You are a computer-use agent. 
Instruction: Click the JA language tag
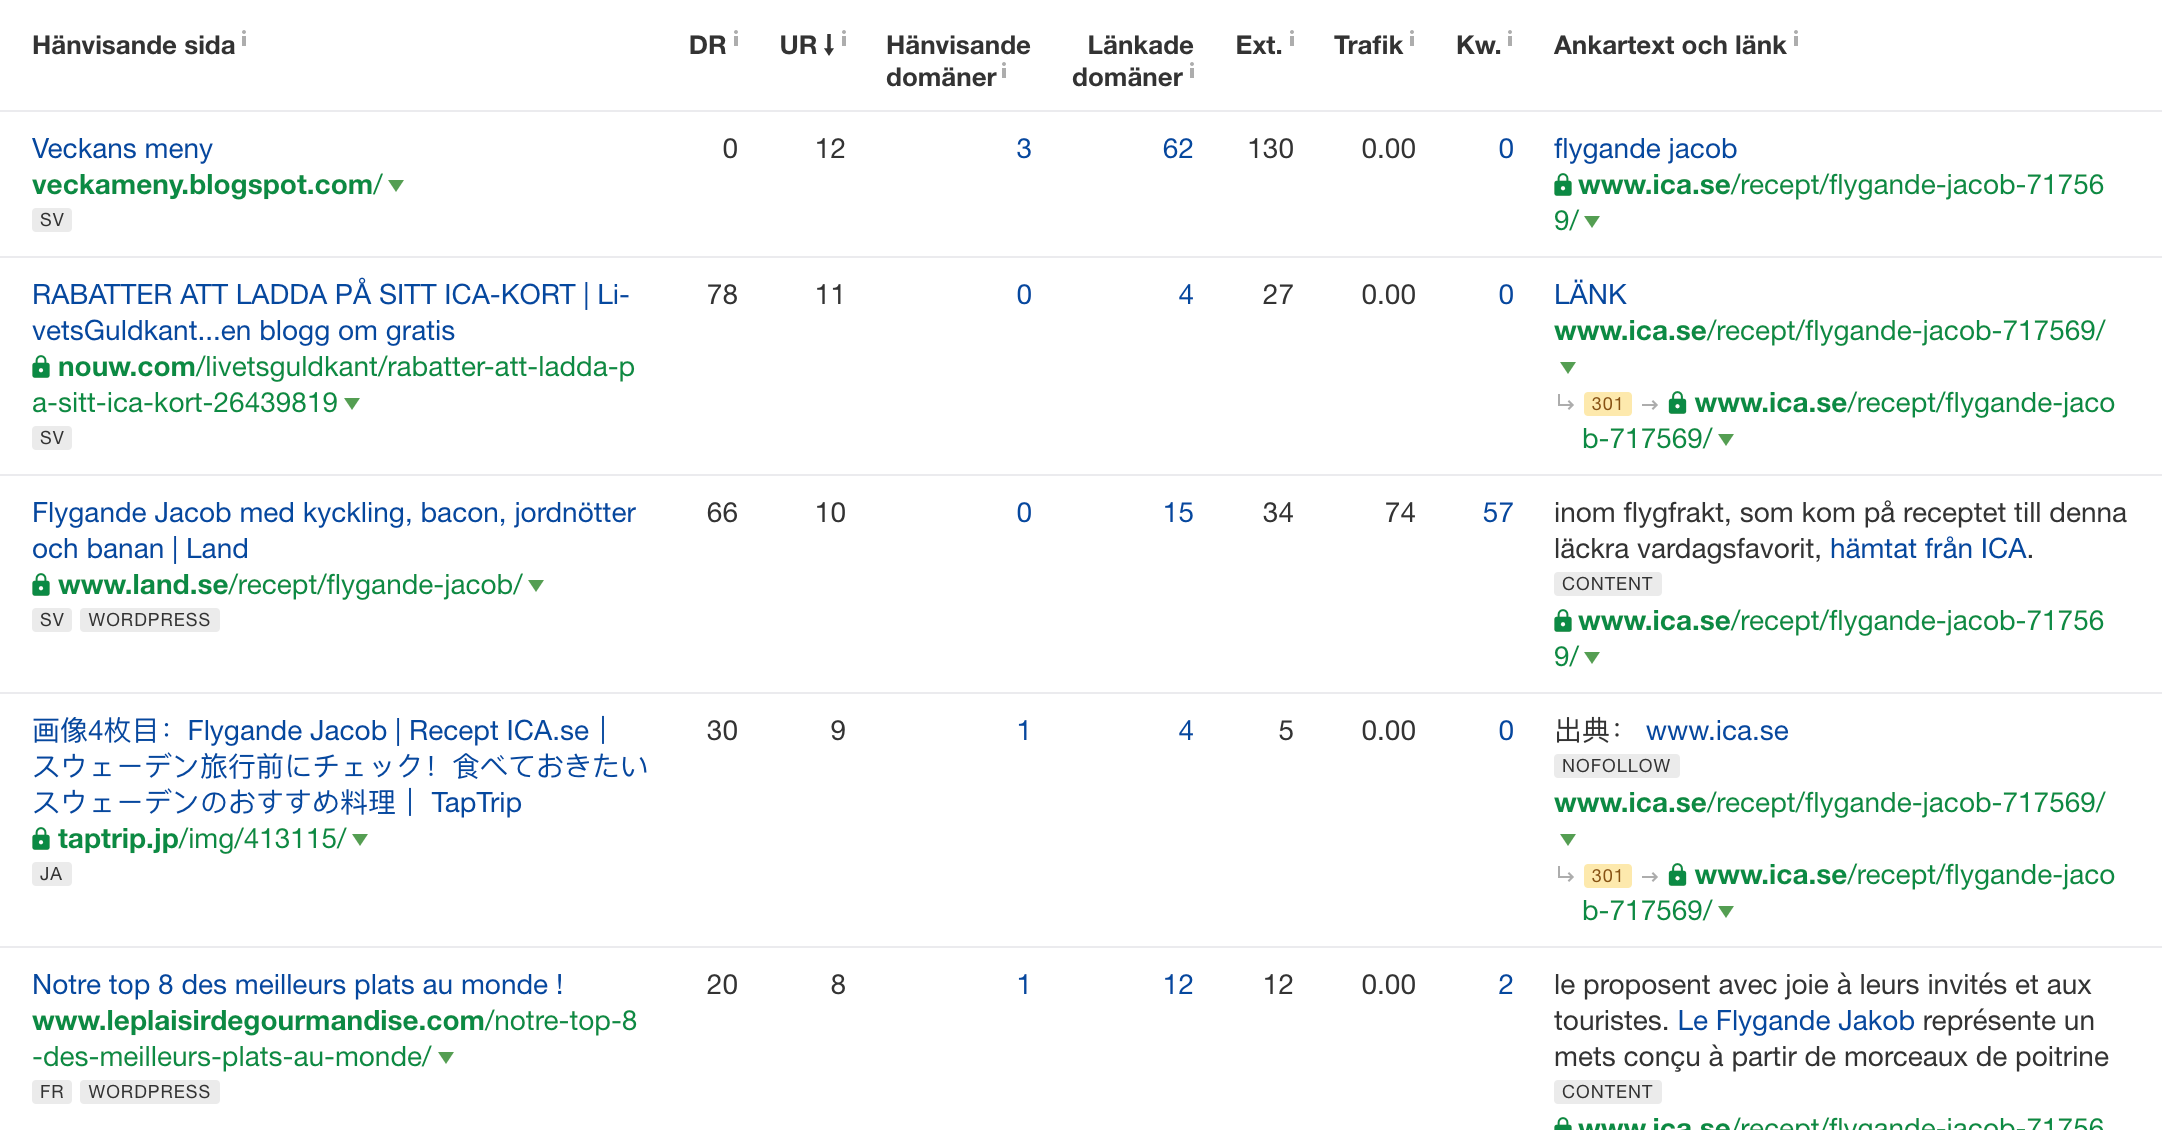[x=51, y=874]
